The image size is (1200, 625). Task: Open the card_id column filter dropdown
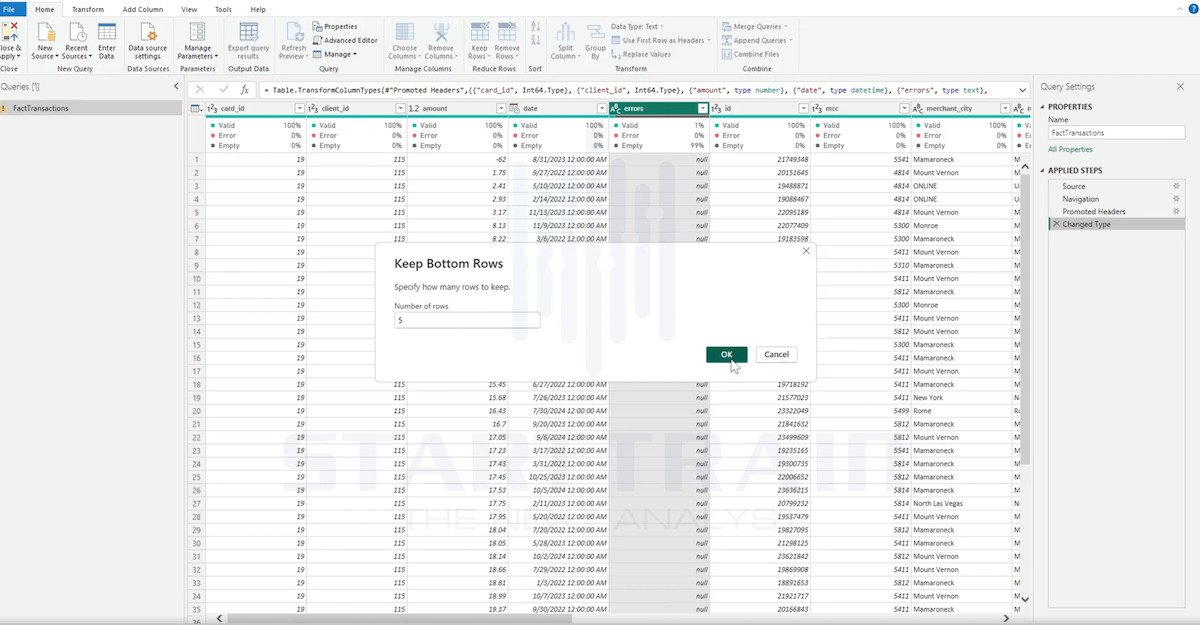[299, 108]
